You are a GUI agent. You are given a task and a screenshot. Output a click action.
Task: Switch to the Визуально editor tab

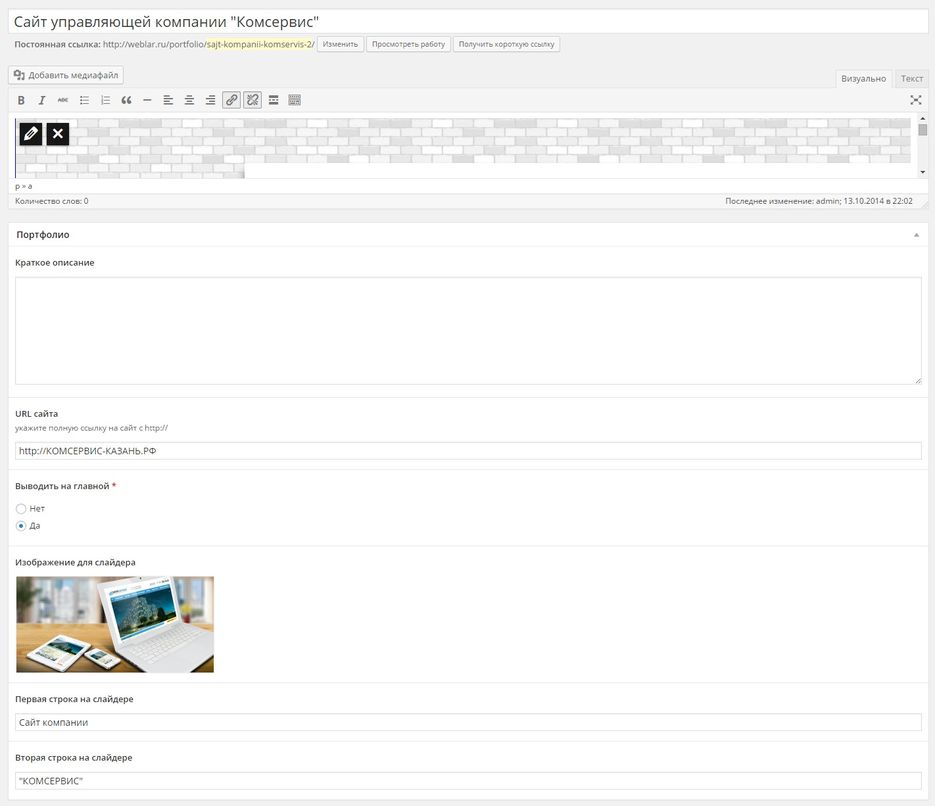pos(863,79)
